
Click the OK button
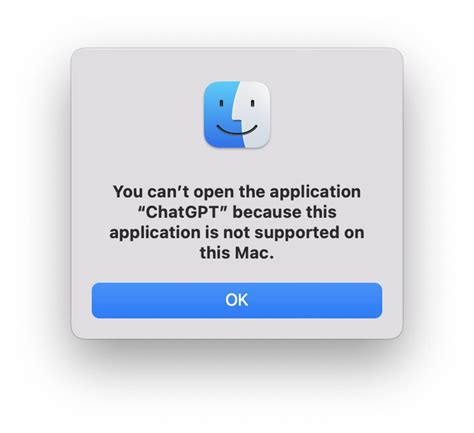[237, 300]
